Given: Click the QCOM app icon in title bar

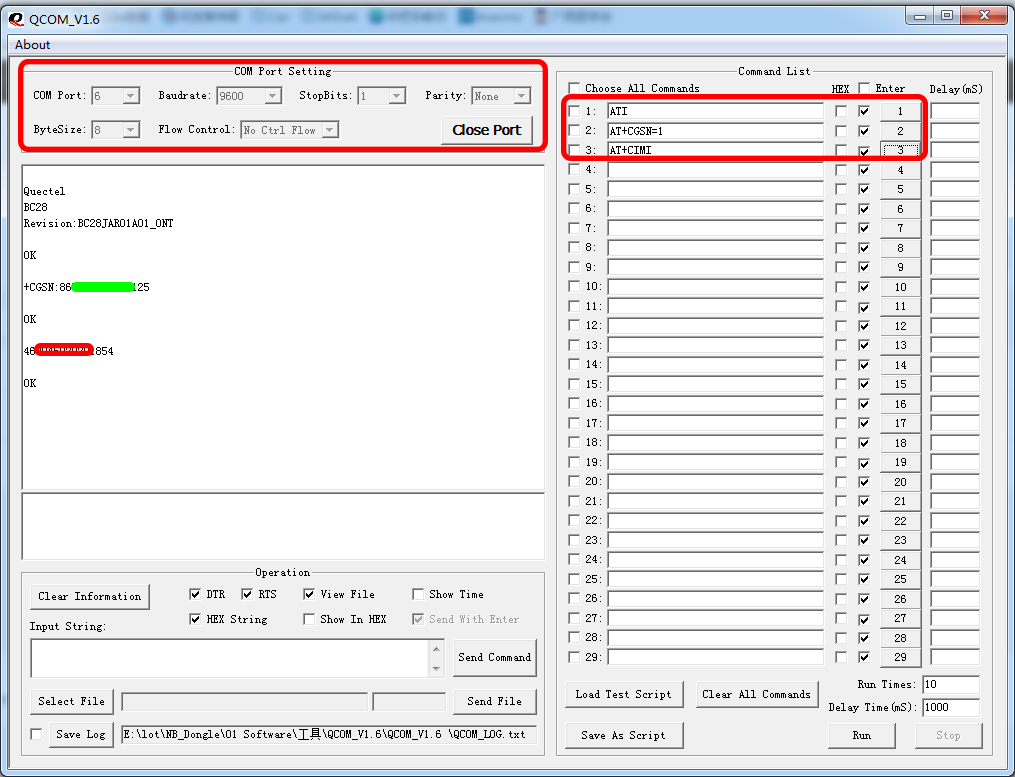Looking at the screenshot, I should tap(16, 19).
